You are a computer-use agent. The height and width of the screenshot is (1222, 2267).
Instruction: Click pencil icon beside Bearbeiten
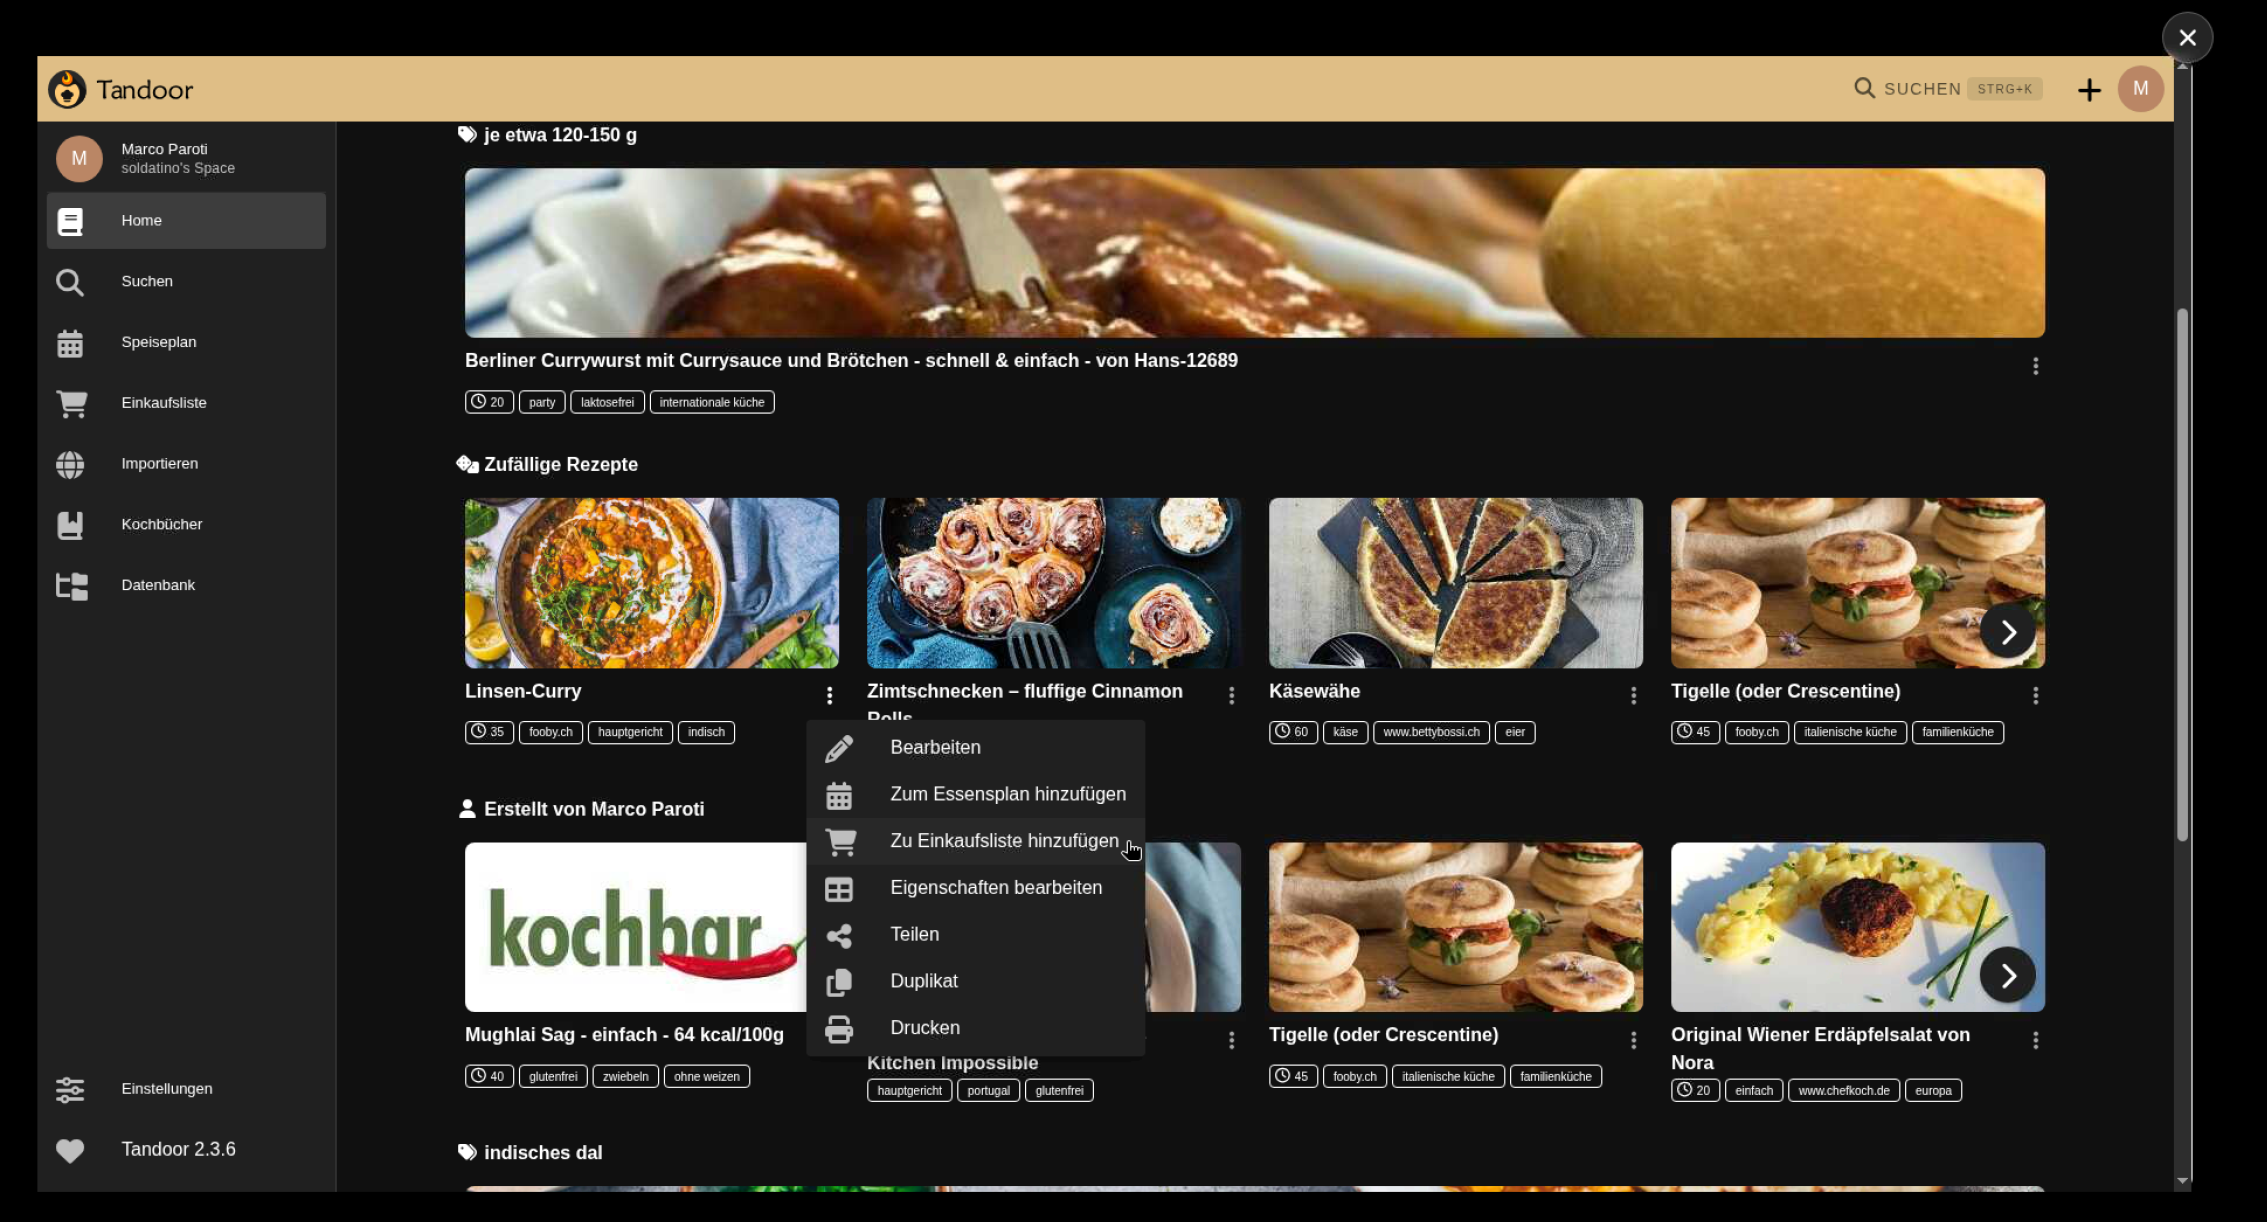coord(838,748)
